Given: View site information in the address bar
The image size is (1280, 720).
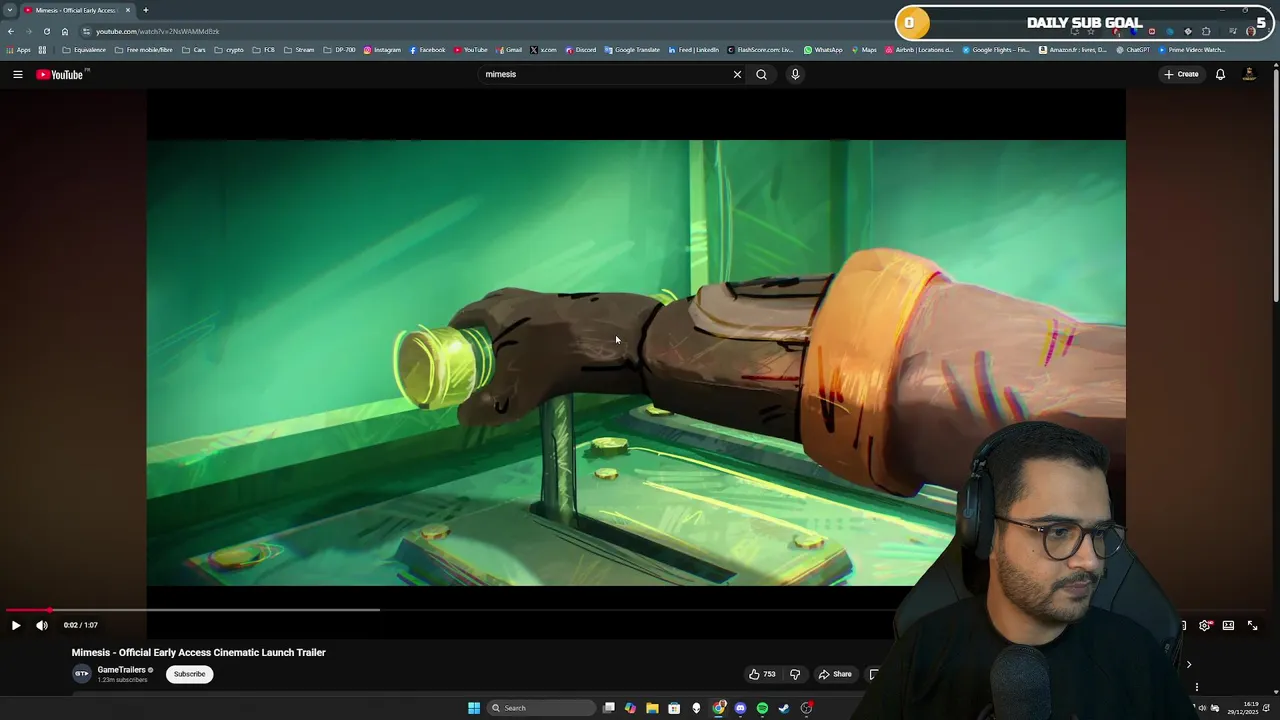Looking at the screenshot, I should click(86, 31).
